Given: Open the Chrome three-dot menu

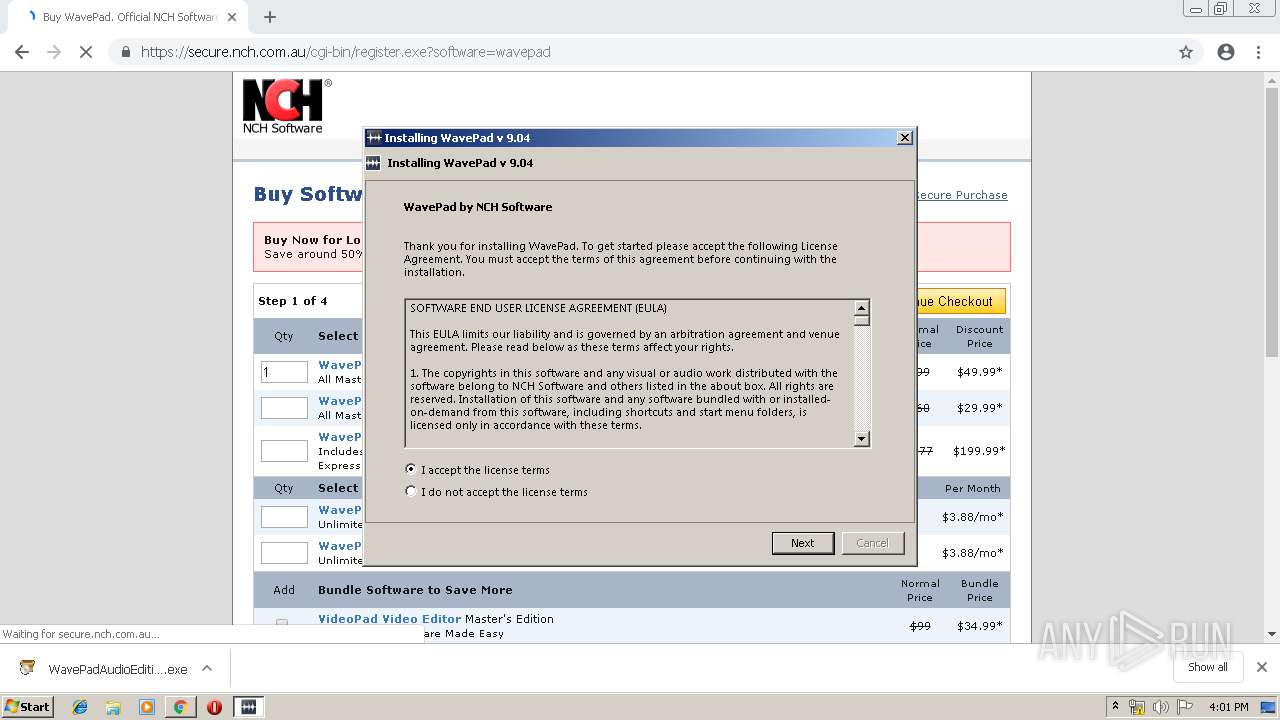Looking at the screenshot, I should (x=1258, y=52).
